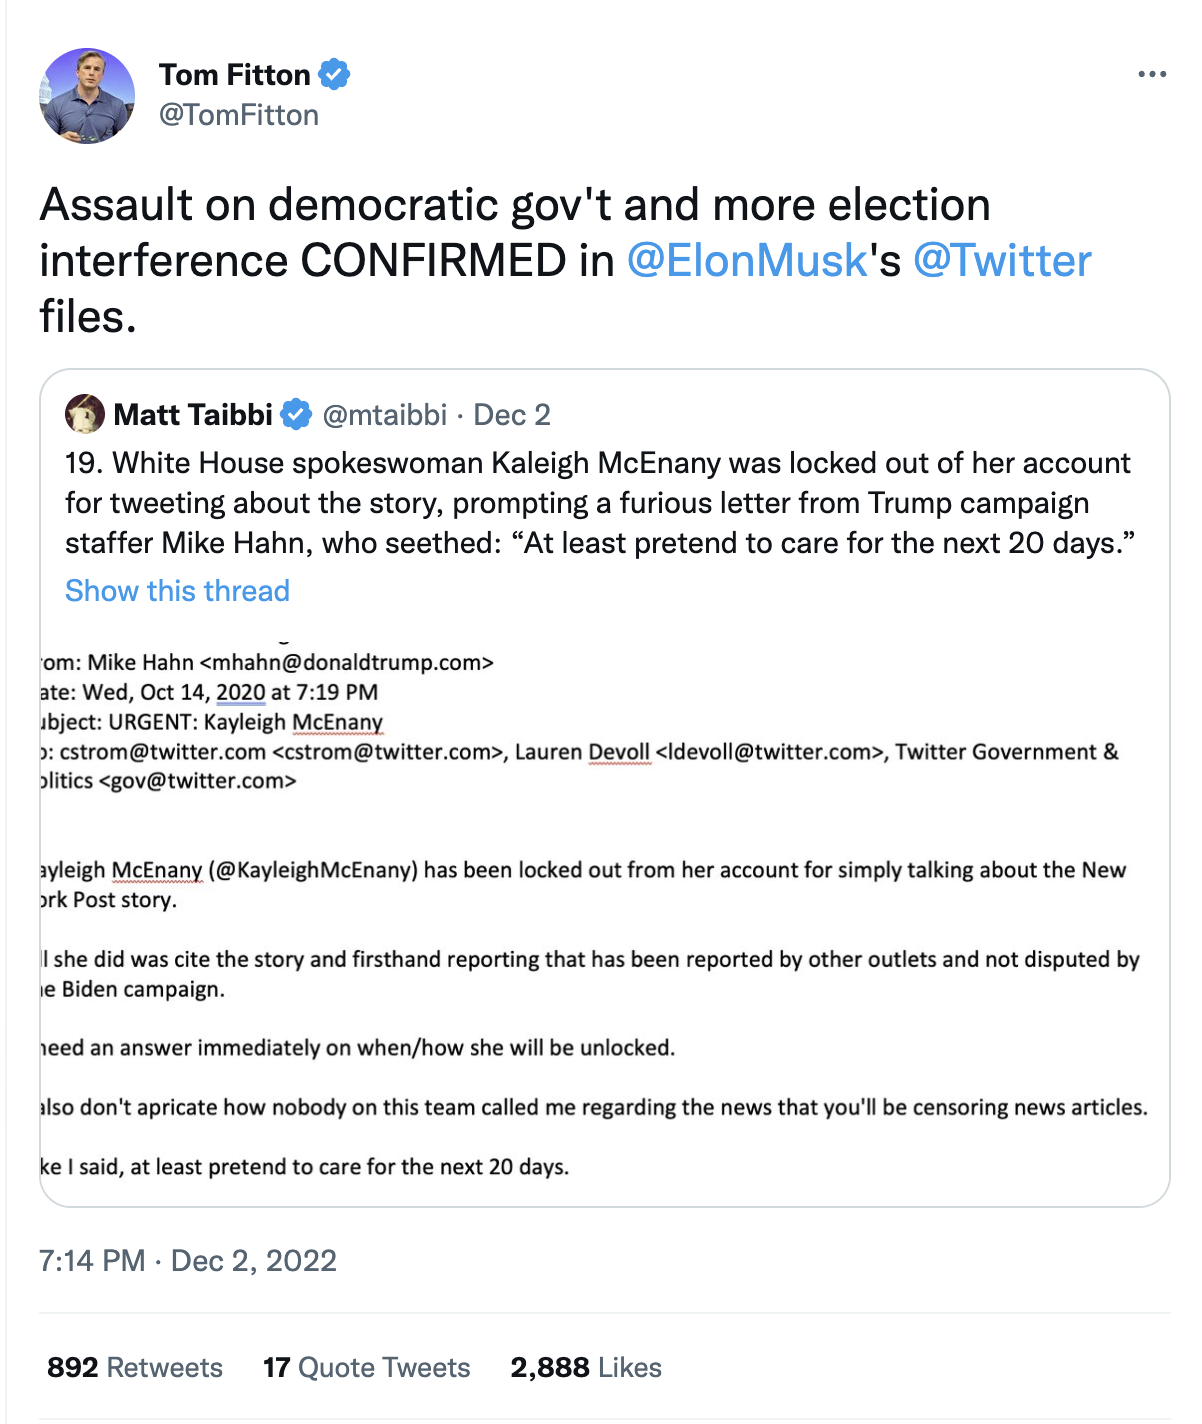
Task: Open the @TomFitton handle
Action: 239,115
